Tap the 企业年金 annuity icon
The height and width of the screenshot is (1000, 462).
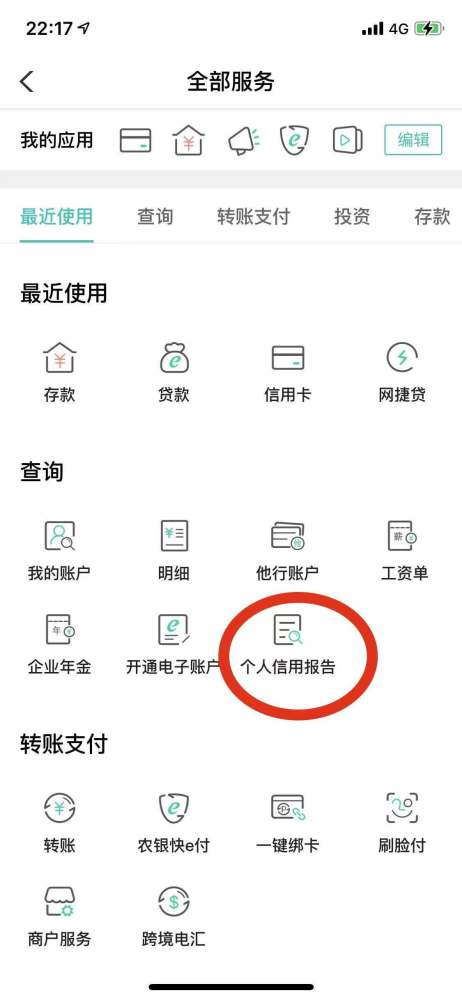pyautogui.click(x=59, y=630)
